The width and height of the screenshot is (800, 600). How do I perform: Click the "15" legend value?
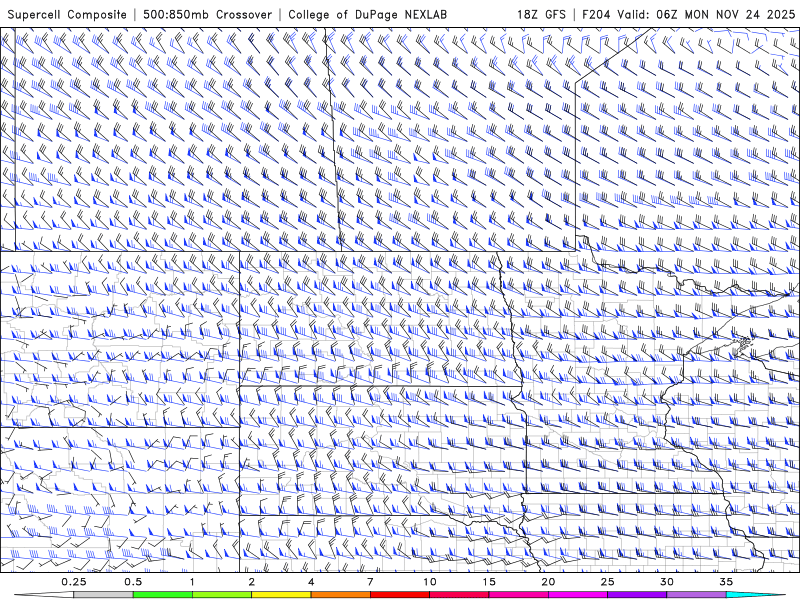coord(489,582)
